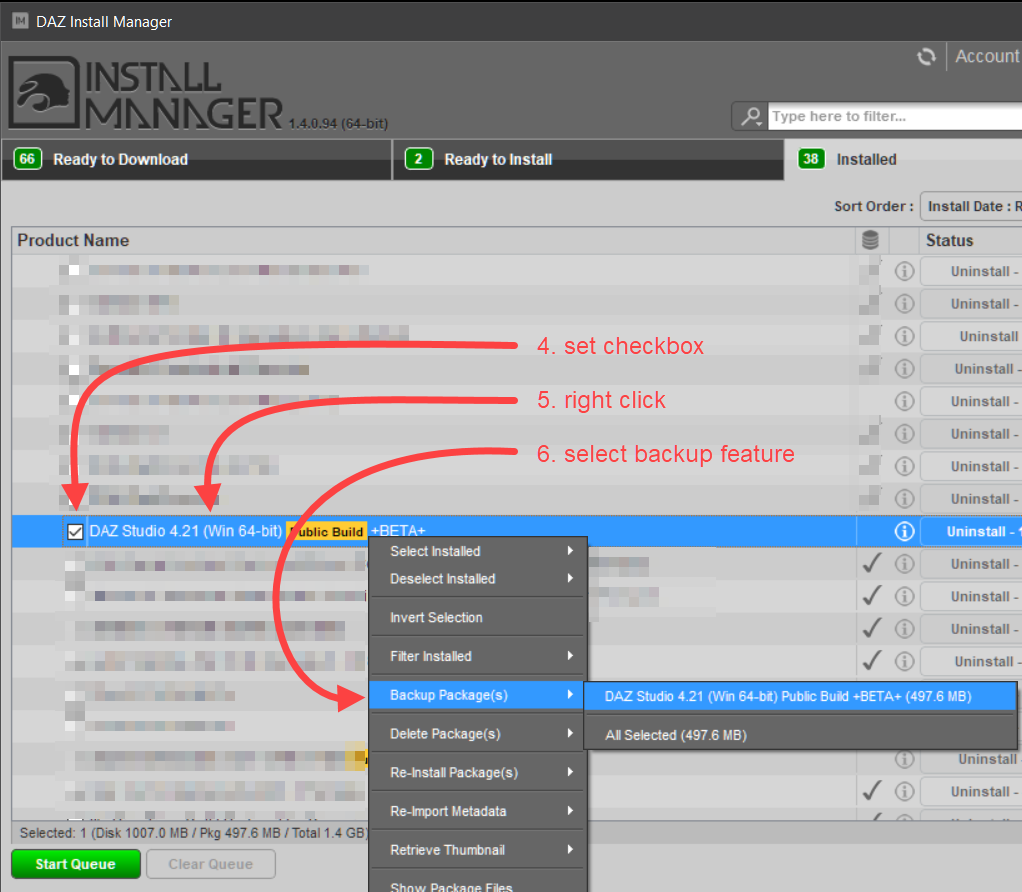Select the Installed tab
The width and height of the screenshot is (1022, 892).
coord(903,160)
